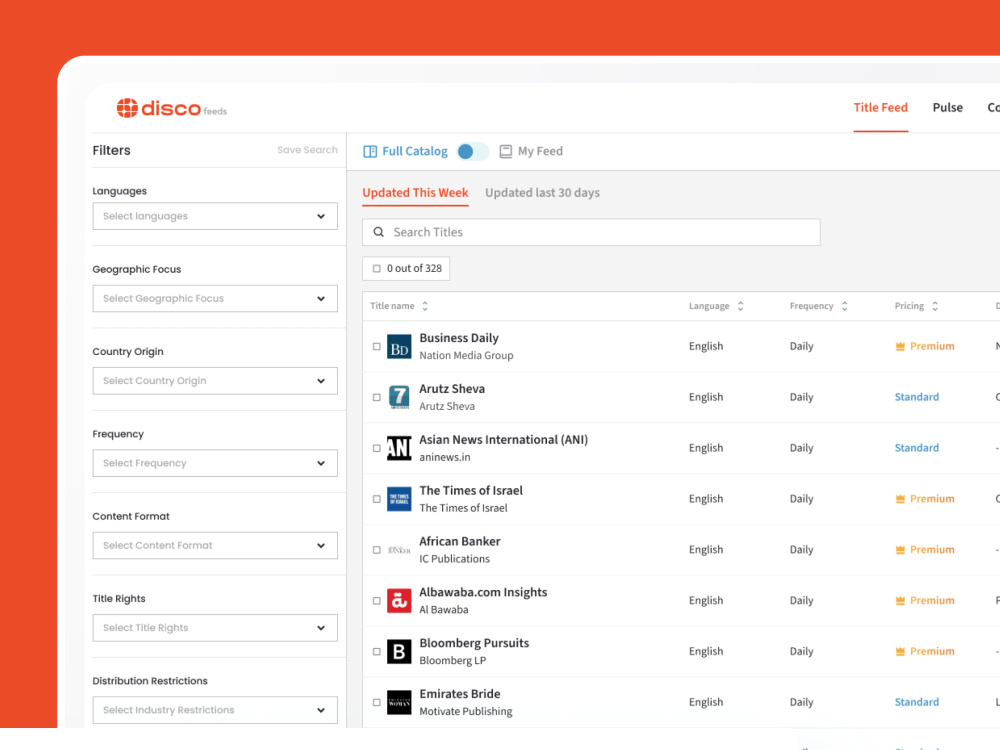
Task: Click the Bloomberg LP publisher text
Action: click(453, 661)
